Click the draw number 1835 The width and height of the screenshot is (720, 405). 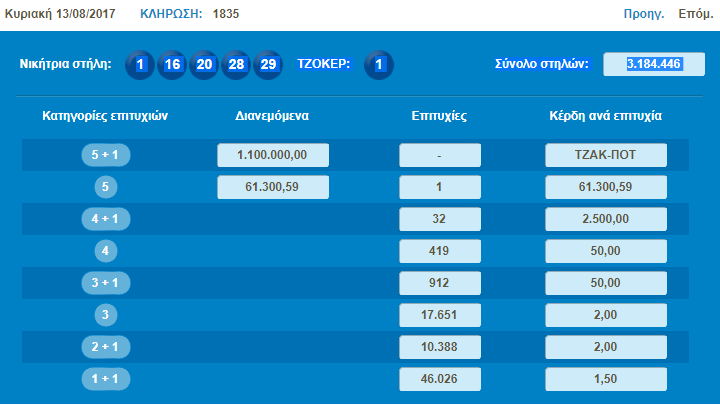[226, 15]
